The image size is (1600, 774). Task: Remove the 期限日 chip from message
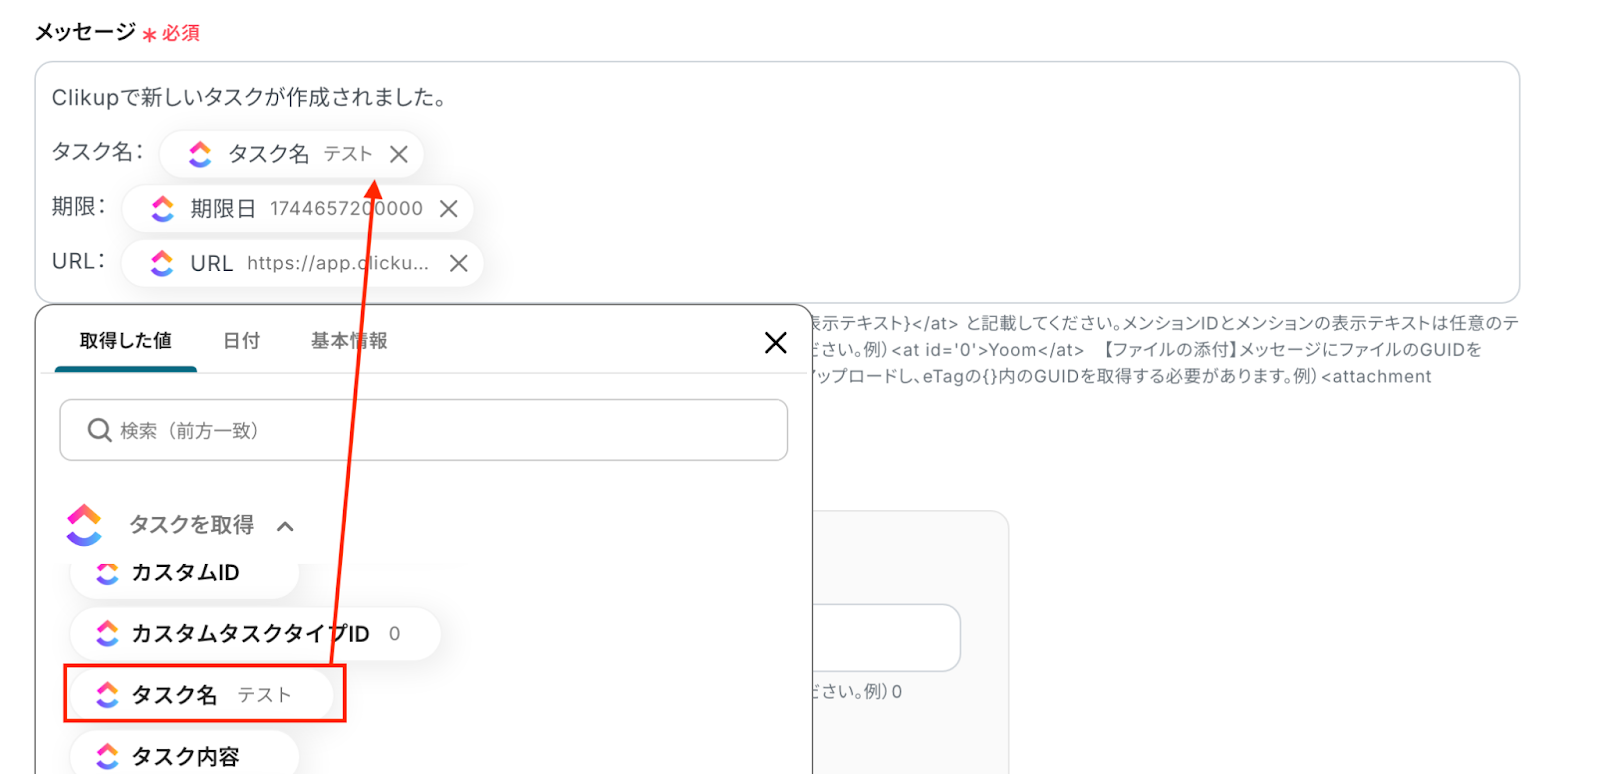449,208
